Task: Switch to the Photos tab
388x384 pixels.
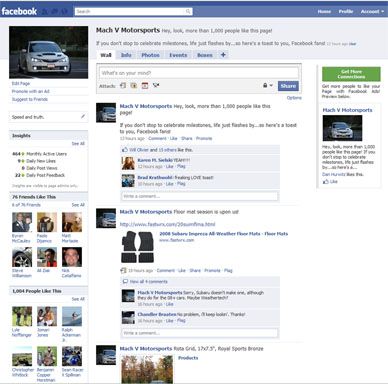Action: point(150,55)
